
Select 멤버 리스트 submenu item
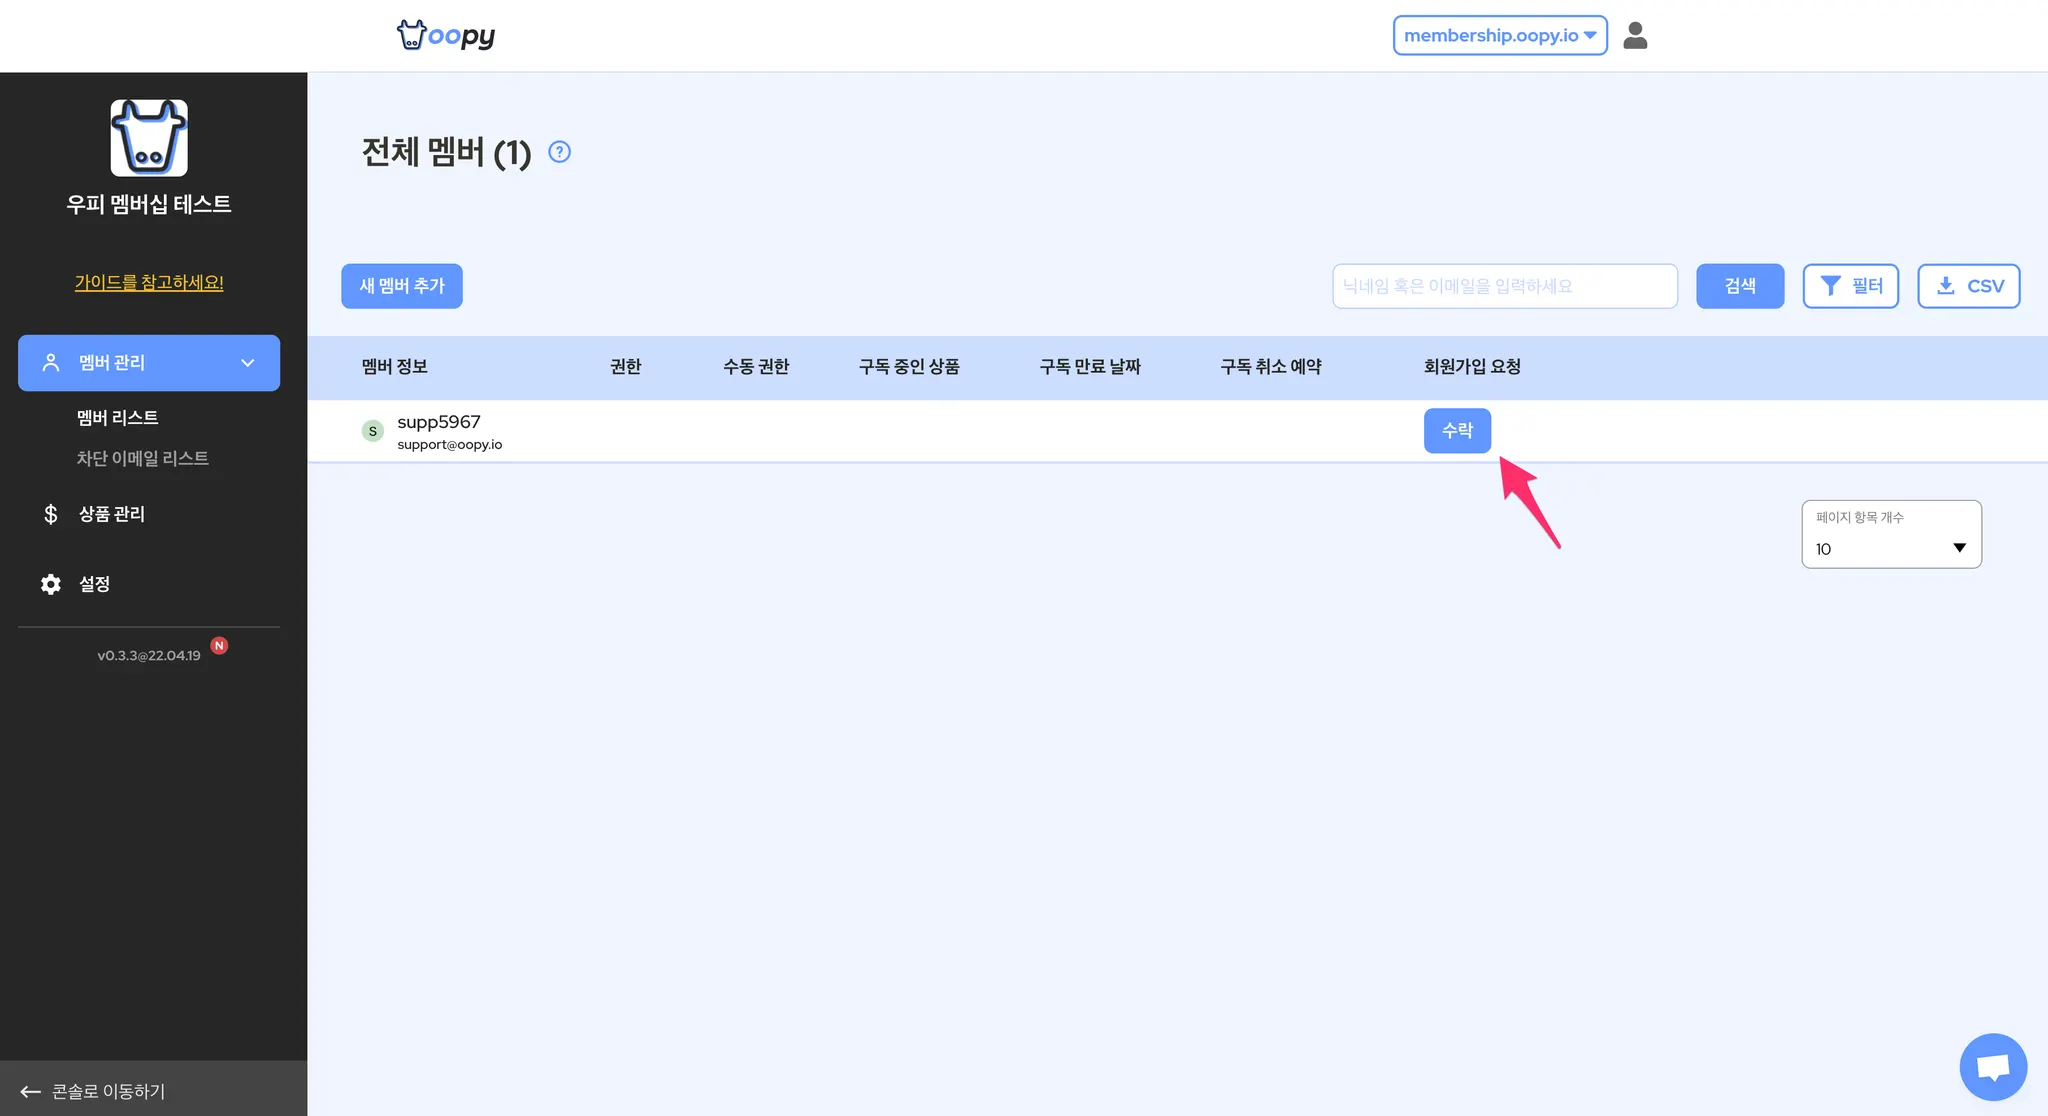(118, 418)
